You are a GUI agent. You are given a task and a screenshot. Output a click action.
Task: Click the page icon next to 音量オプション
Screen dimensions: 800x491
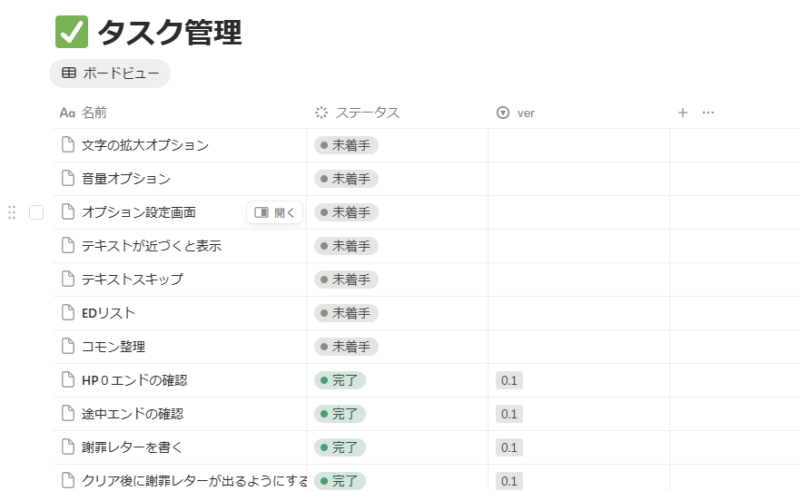point(68,179)
